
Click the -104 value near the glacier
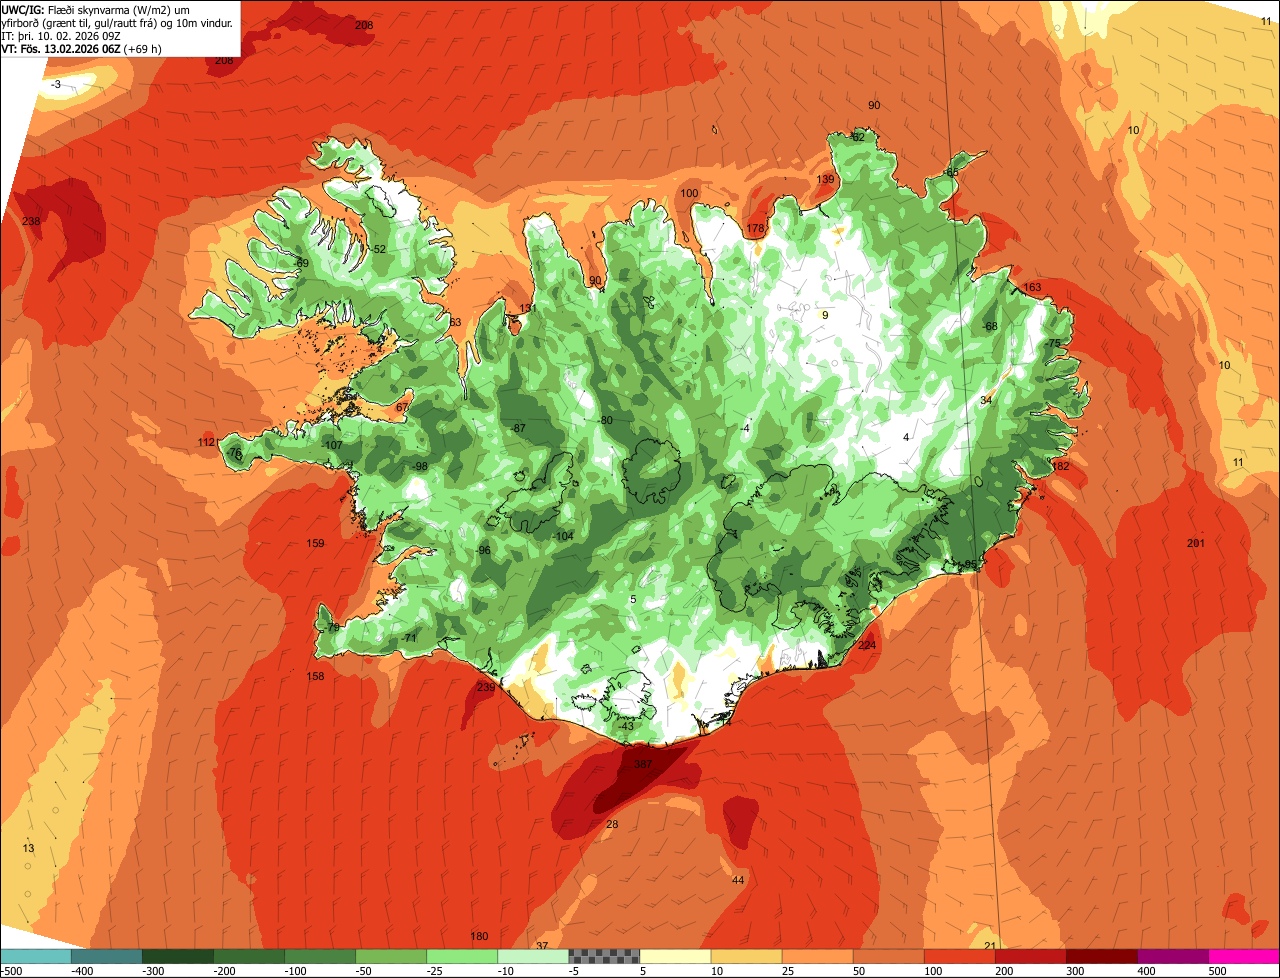(564, 536)
